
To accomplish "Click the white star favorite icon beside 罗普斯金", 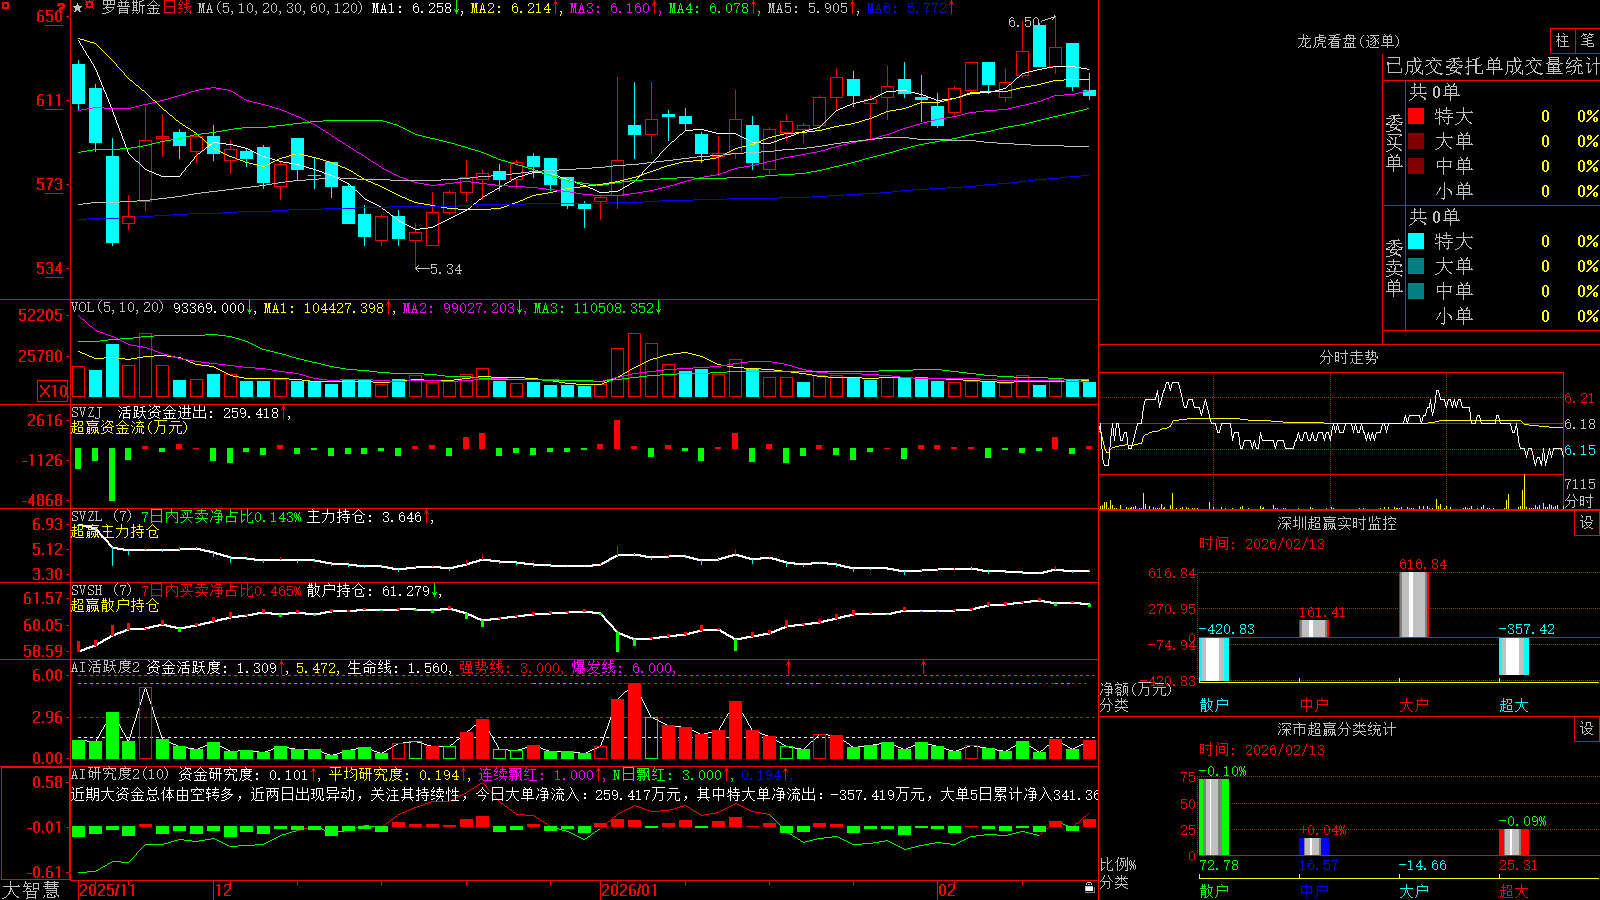I will click(x=78, y=7).
